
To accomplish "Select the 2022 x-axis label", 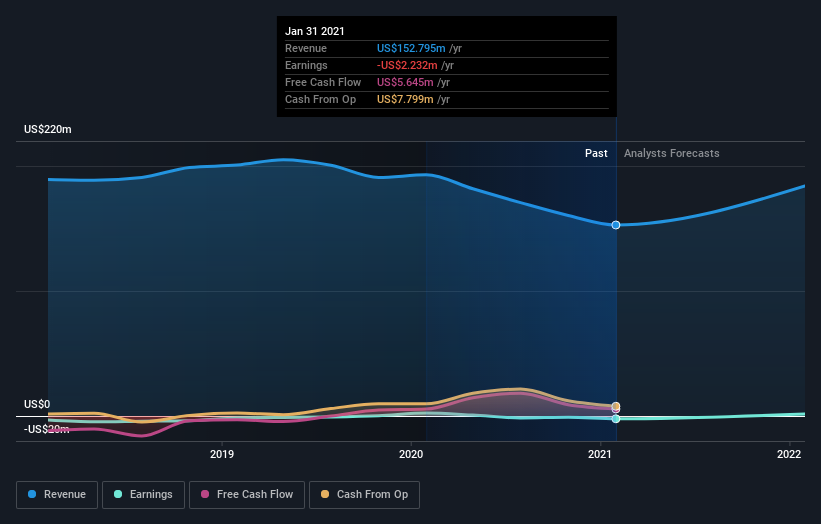I will 789,454.
